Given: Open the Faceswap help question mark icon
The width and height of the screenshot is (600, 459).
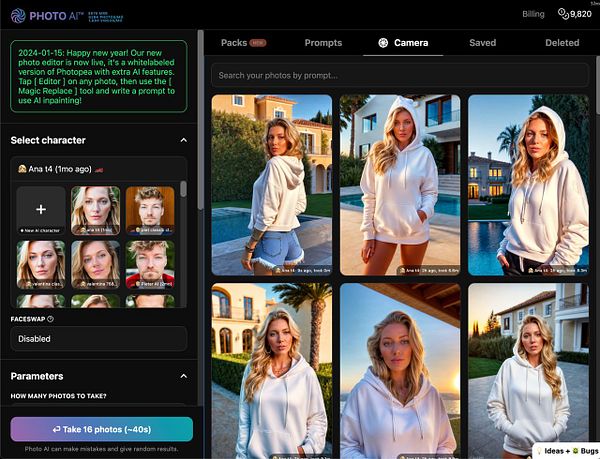Looking at the screenshot, I should click(50, 319).
